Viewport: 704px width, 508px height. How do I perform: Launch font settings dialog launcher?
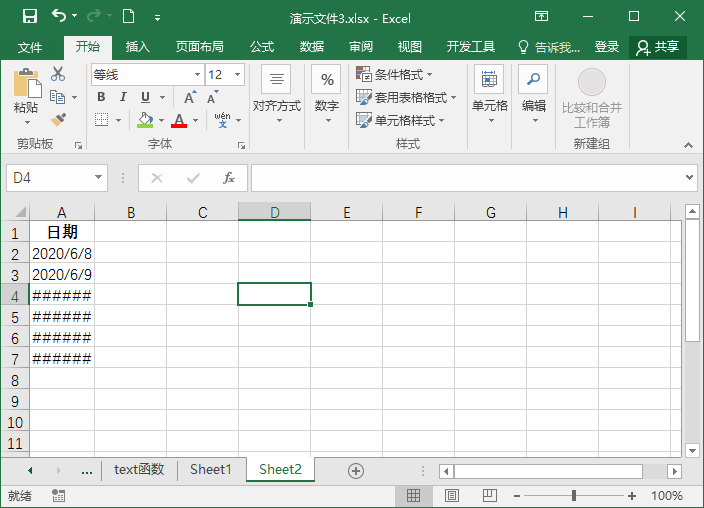point(241,145)
